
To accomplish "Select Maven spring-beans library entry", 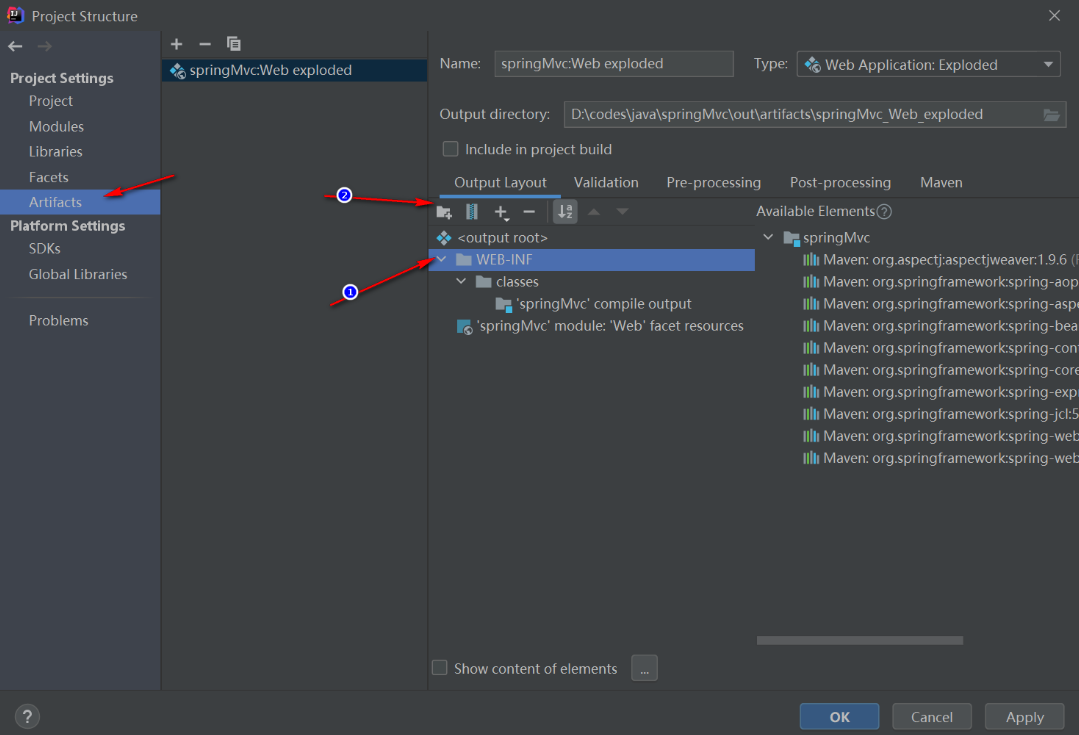I will pyautogui.click(x=940, y=326).
